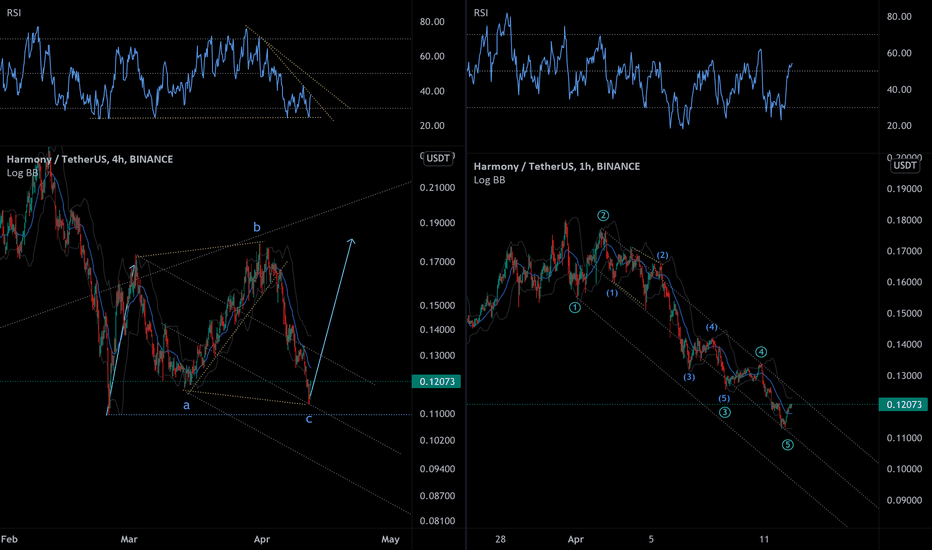The image size is (932, 550).
Task: Click the Apr date on the 4h time axis
Action: click(x=262, y=539)
